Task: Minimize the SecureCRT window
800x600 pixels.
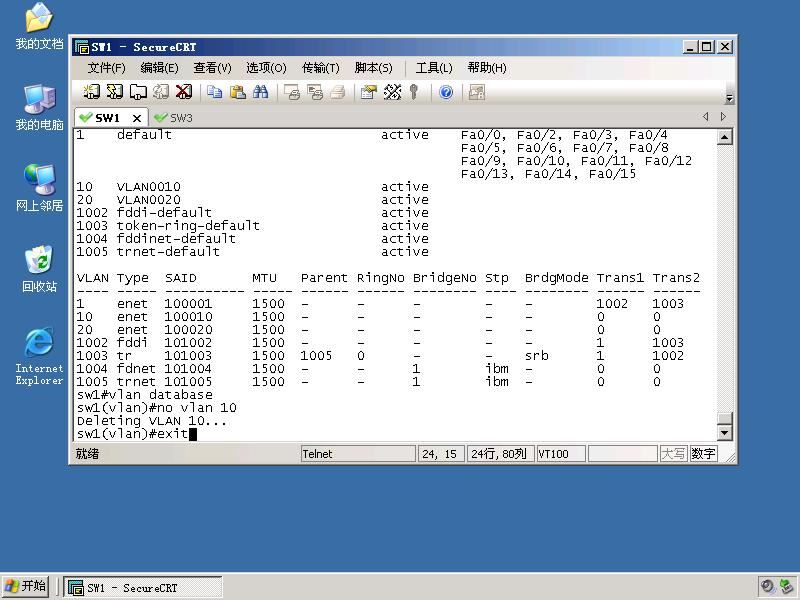Action: 690,47
